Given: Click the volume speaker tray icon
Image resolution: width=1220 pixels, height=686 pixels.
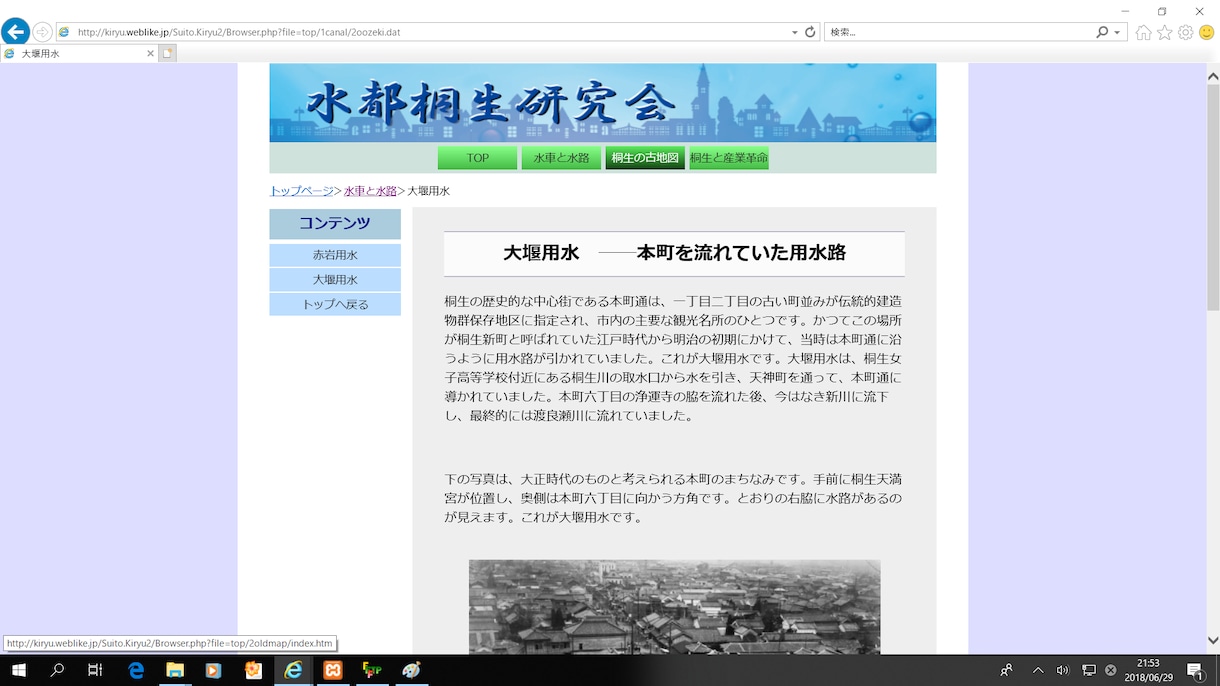Looking at the screenshot, I should point(1062,670).
